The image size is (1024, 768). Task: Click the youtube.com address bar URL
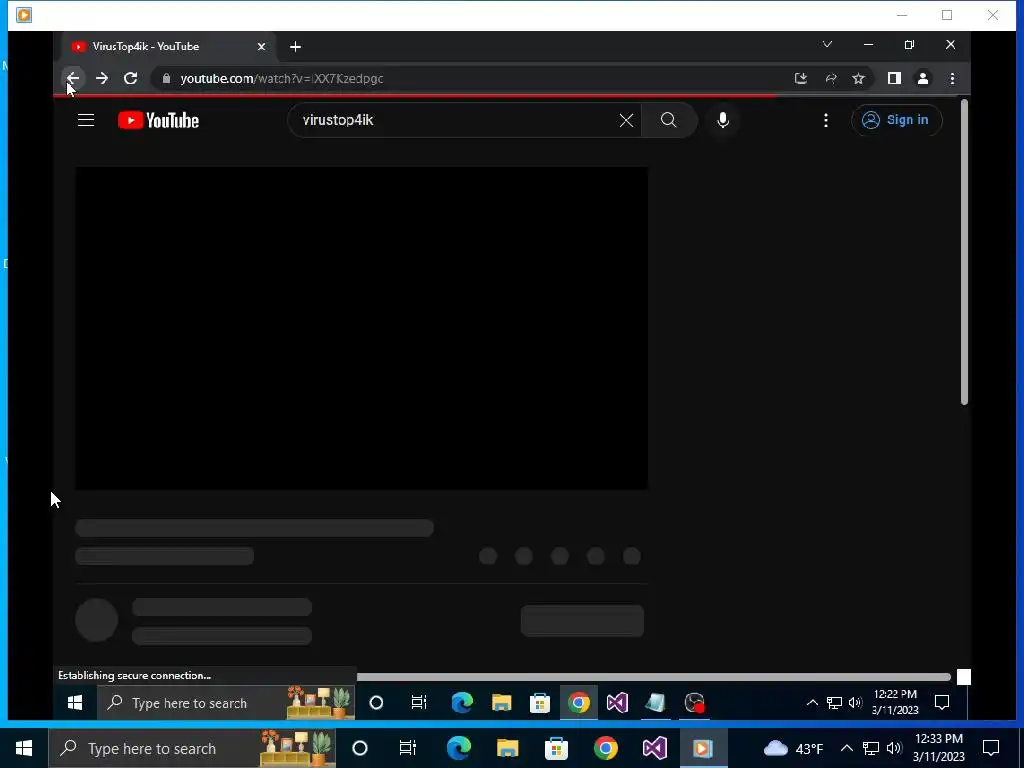281,78
